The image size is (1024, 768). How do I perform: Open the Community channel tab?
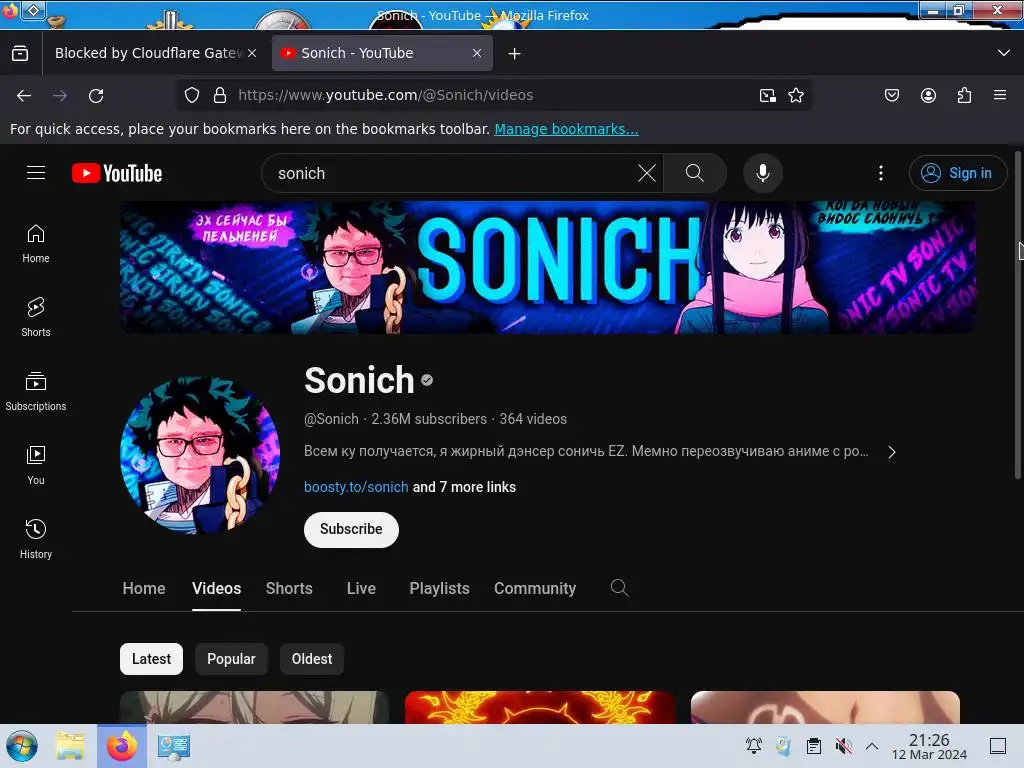point(535,588)
